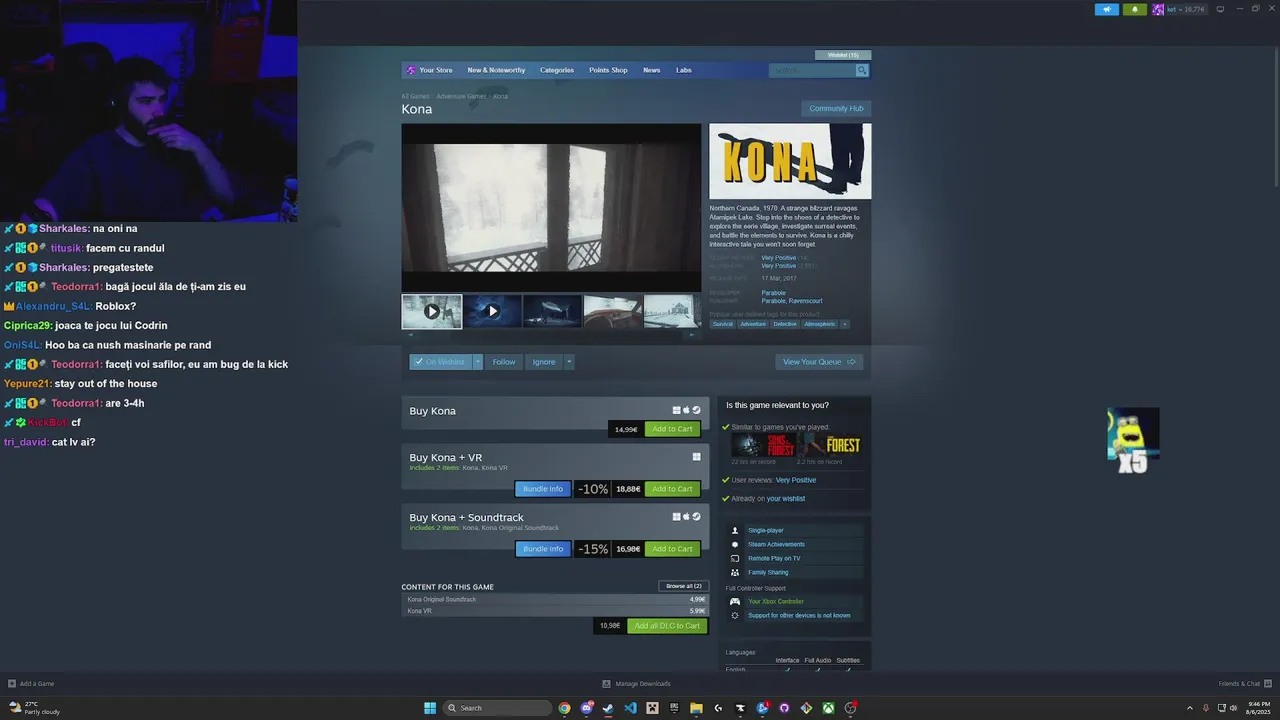Open Very Positive user reviews link
The height and width of the screenshot is (720, 1280).
pos(796,480)
